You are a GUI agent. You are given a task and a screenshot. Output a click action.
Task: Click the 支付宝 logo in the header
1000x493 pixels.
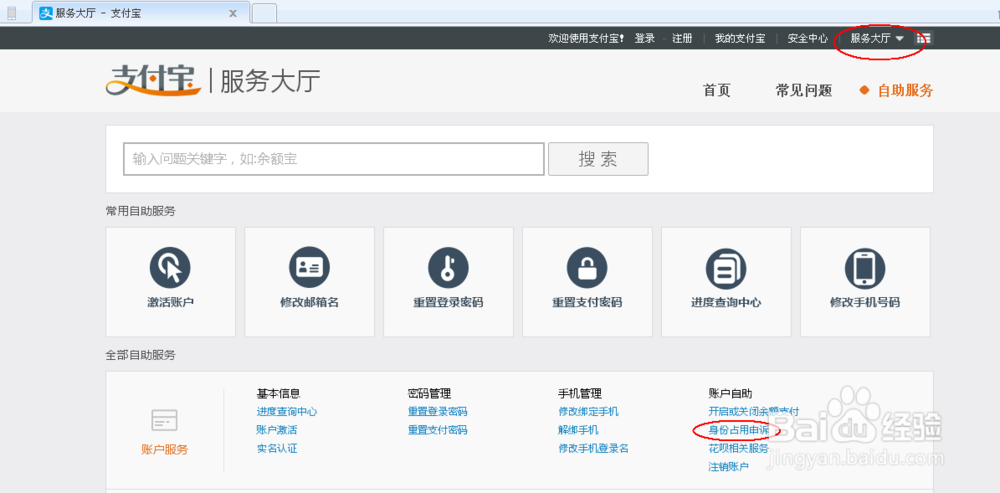pyautogui.click(x=154, y=82)
